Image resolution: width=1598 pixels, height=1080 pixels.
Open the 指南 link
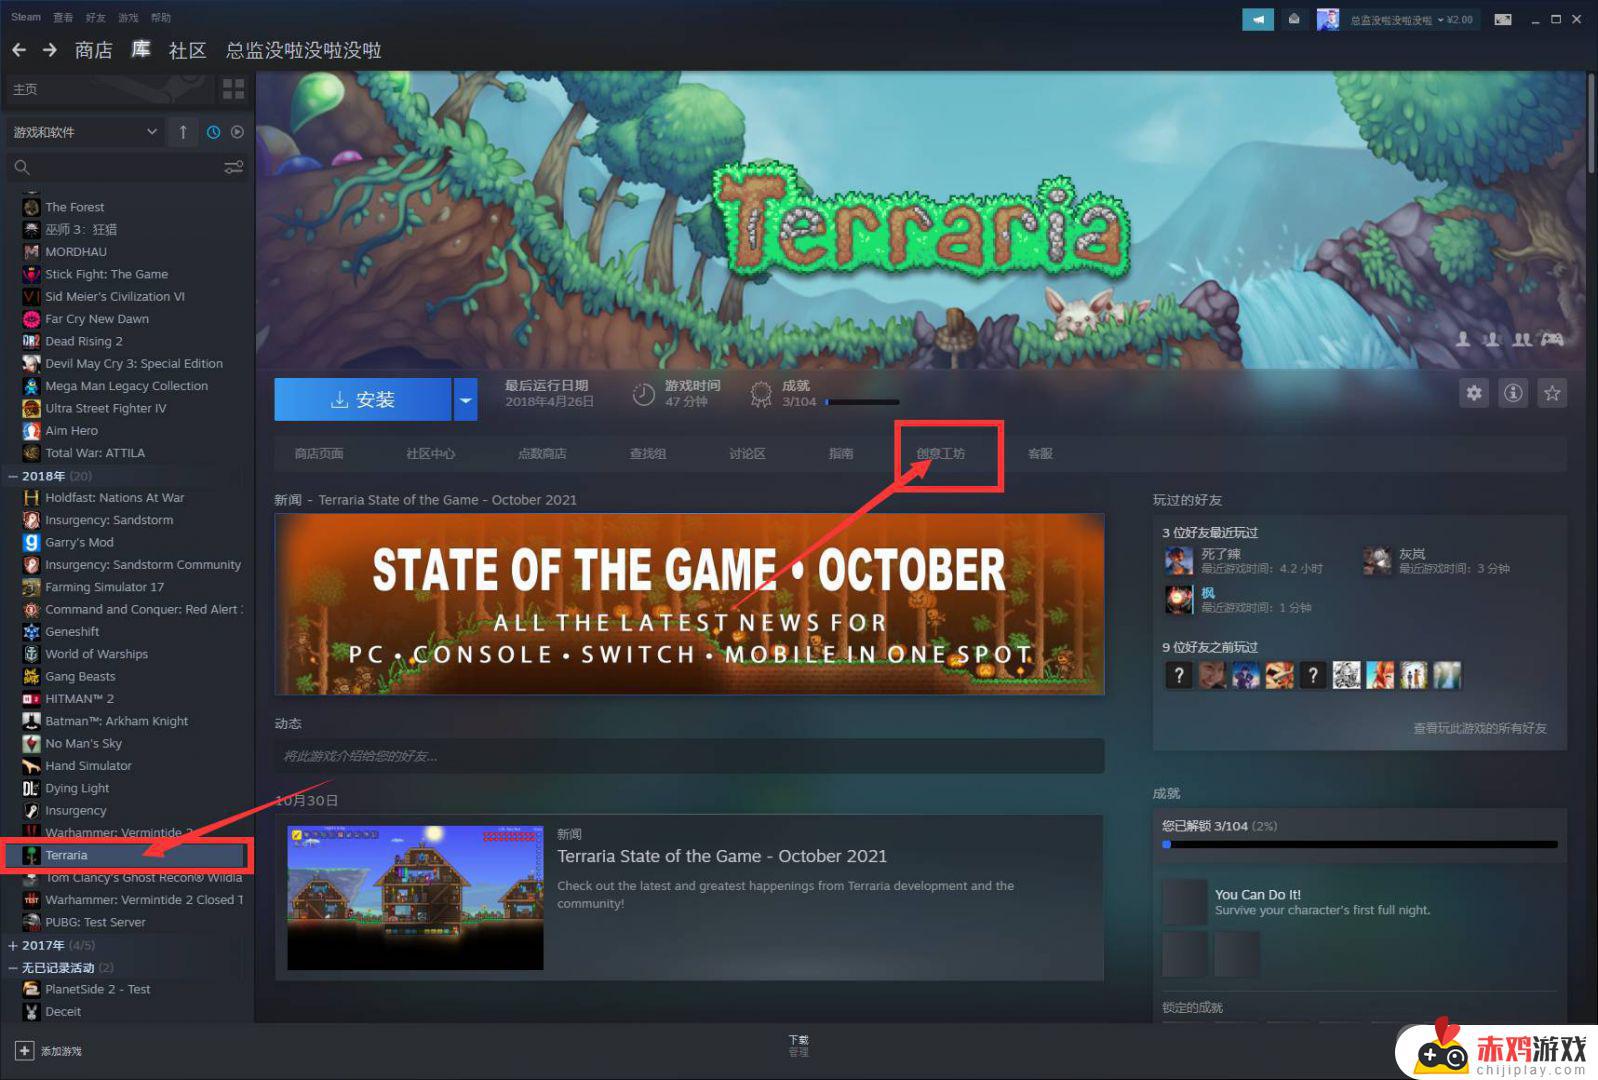coord(841,454)
